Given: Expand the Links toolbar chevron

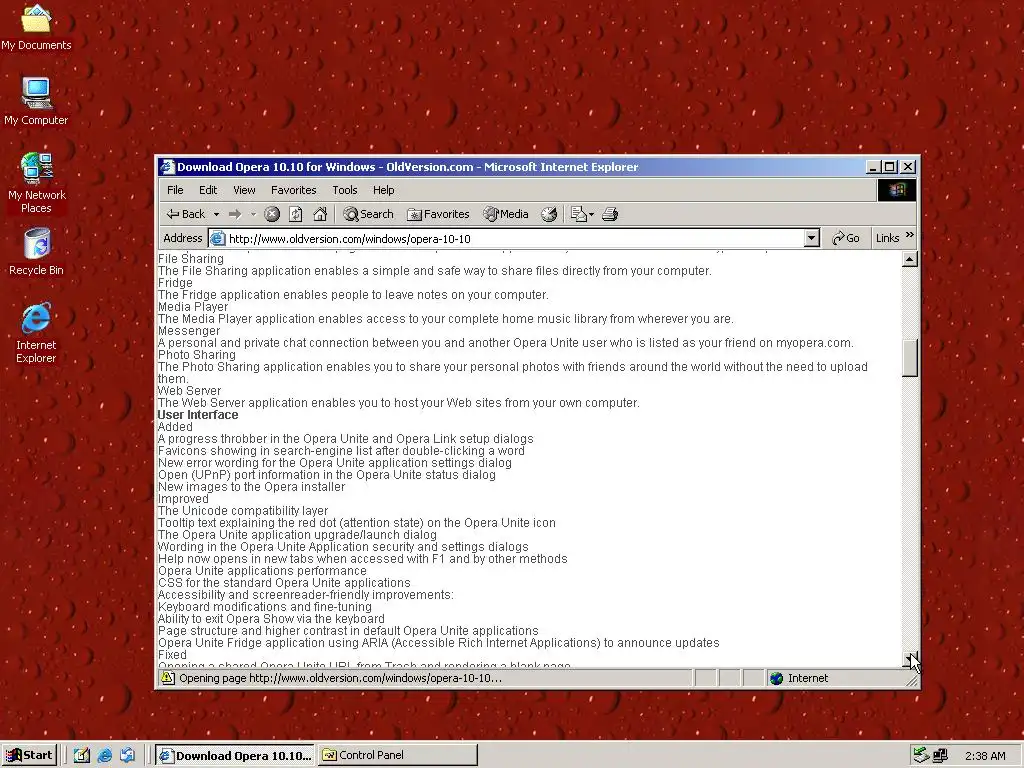Looking at the screenshot, I should coord(910,235).
